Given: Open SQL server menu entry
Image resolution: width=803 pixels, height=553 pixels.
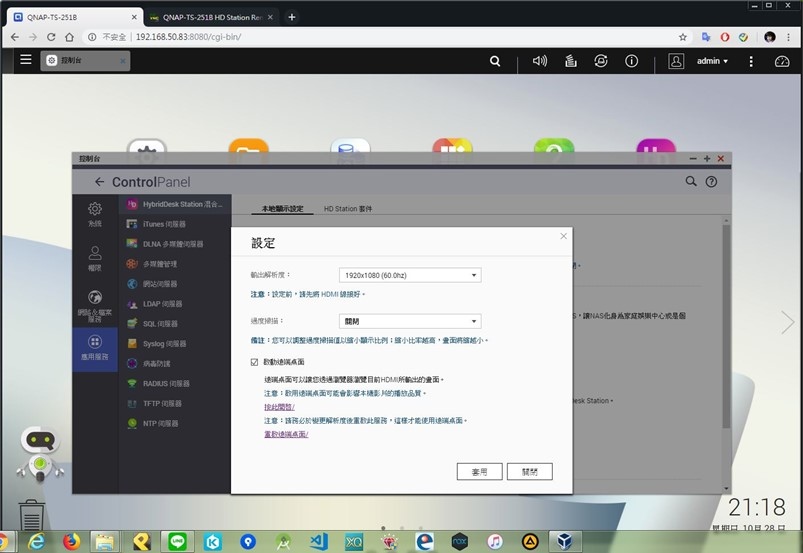Looking at the screenshot, I should click(x=175, y=324).
